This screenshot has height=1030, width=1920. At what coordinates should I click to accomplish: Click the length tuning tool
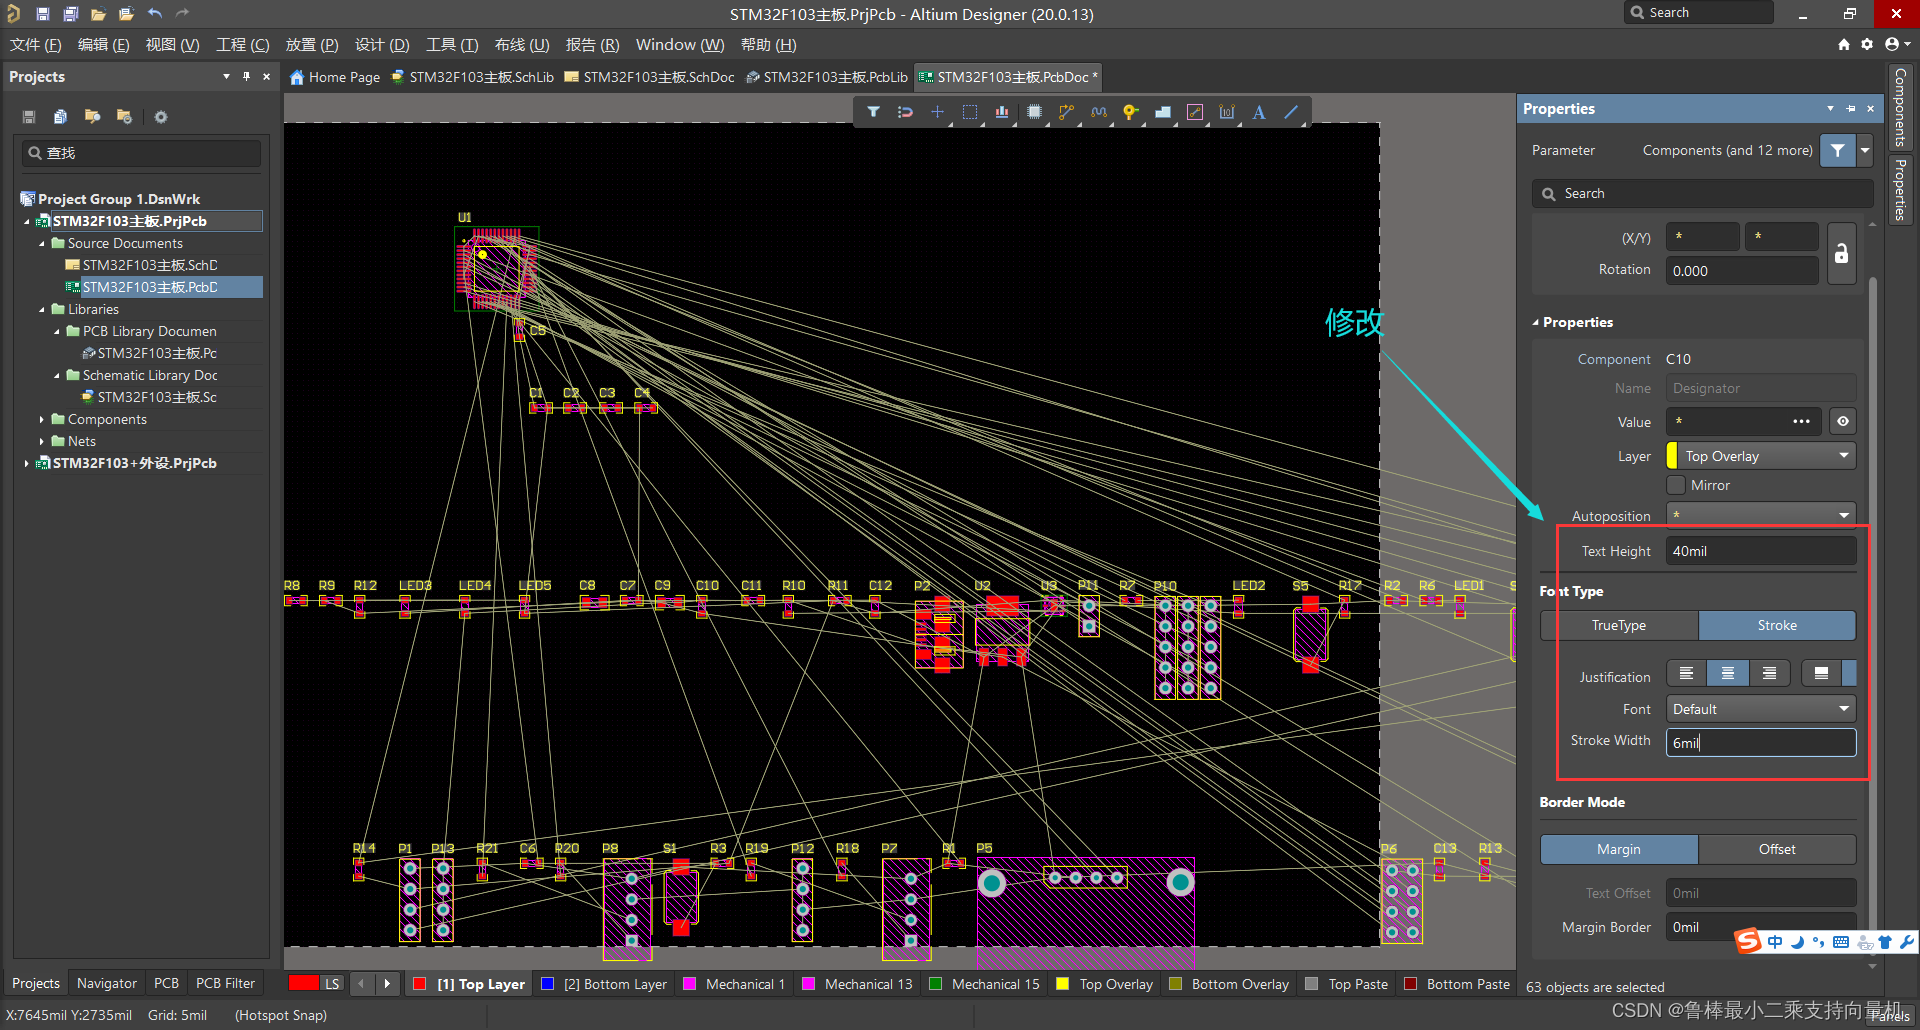1099,112
